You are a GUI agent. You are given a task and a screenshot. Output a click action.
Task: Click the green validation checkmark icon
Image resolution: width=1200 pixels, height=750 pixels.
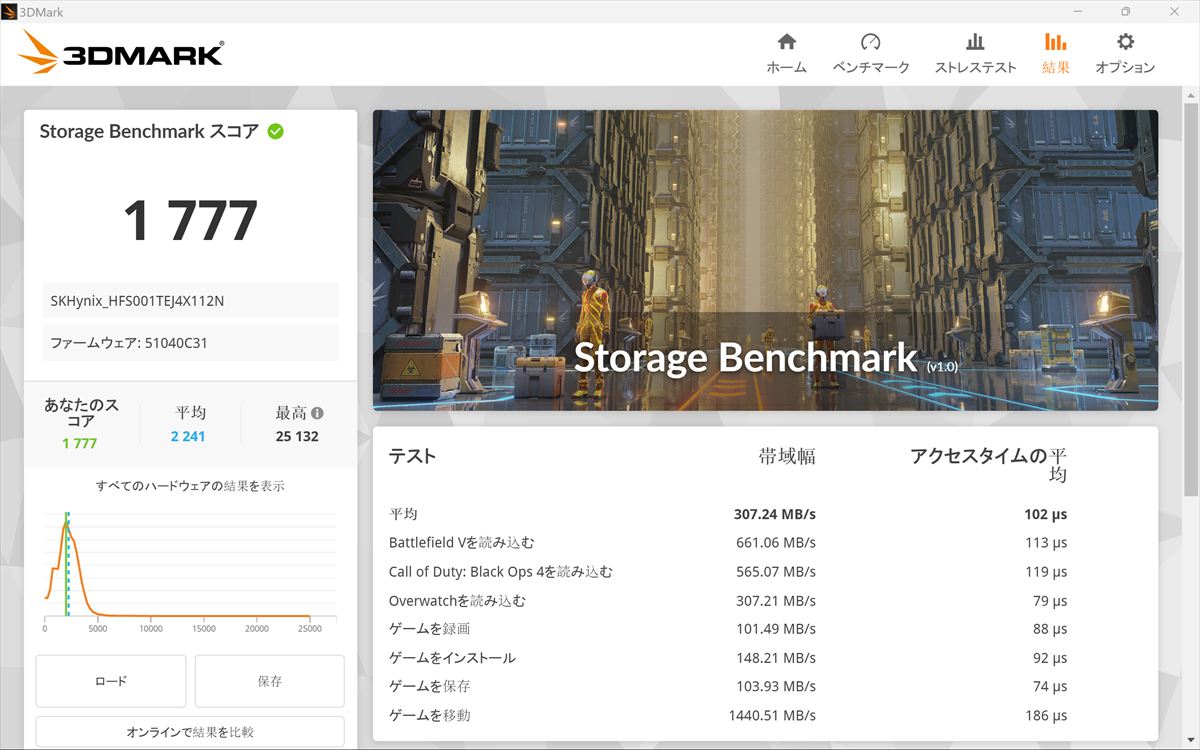(x=275, y=131)
